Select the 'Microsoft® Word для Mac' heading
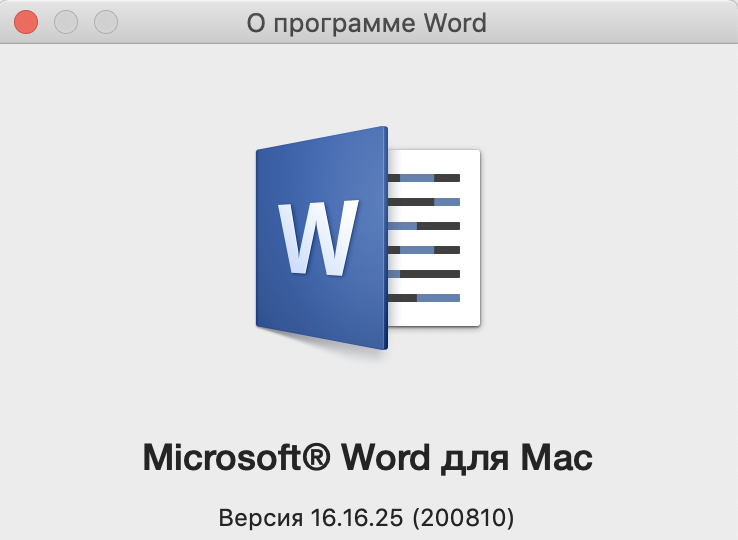This screenshot has height=540, width=738. tap(368, 457)
